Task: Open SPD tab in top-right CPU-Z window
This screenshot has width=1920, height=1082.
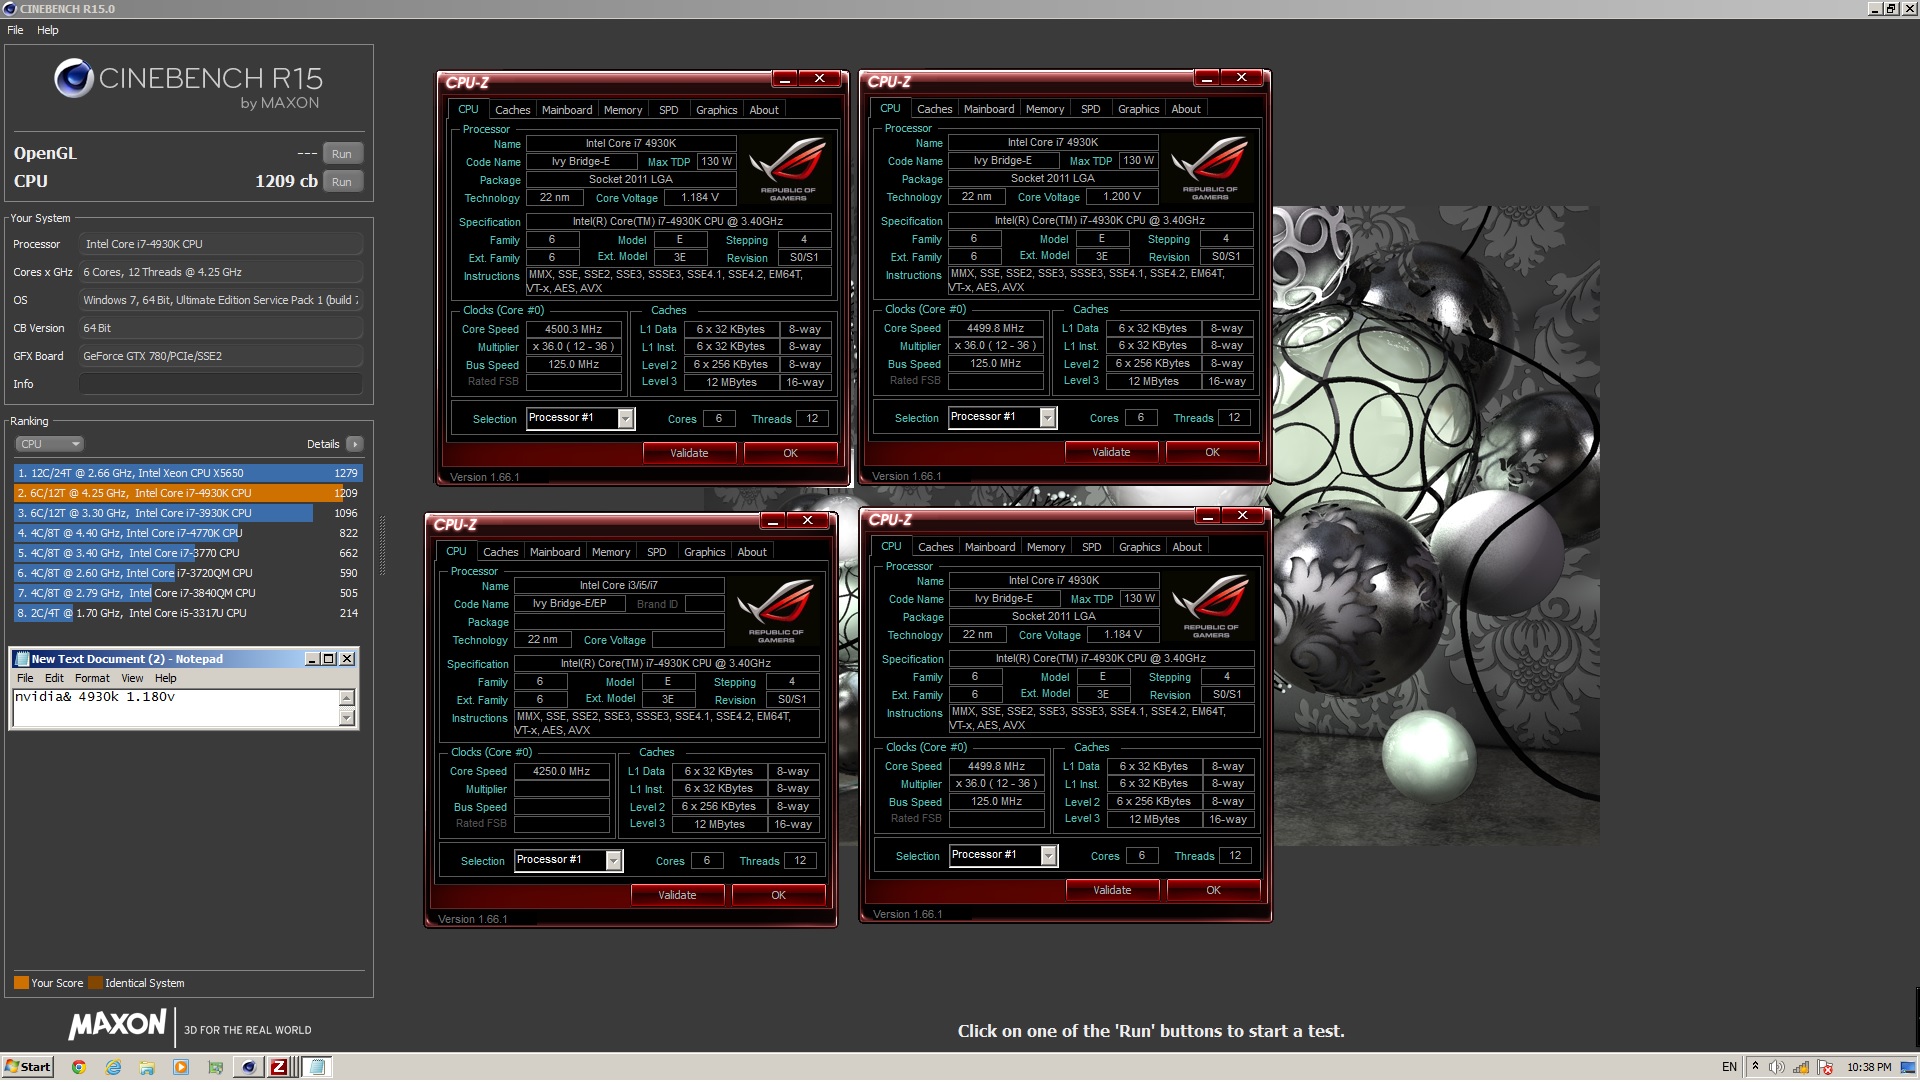Action: (x=1091, y=109)
